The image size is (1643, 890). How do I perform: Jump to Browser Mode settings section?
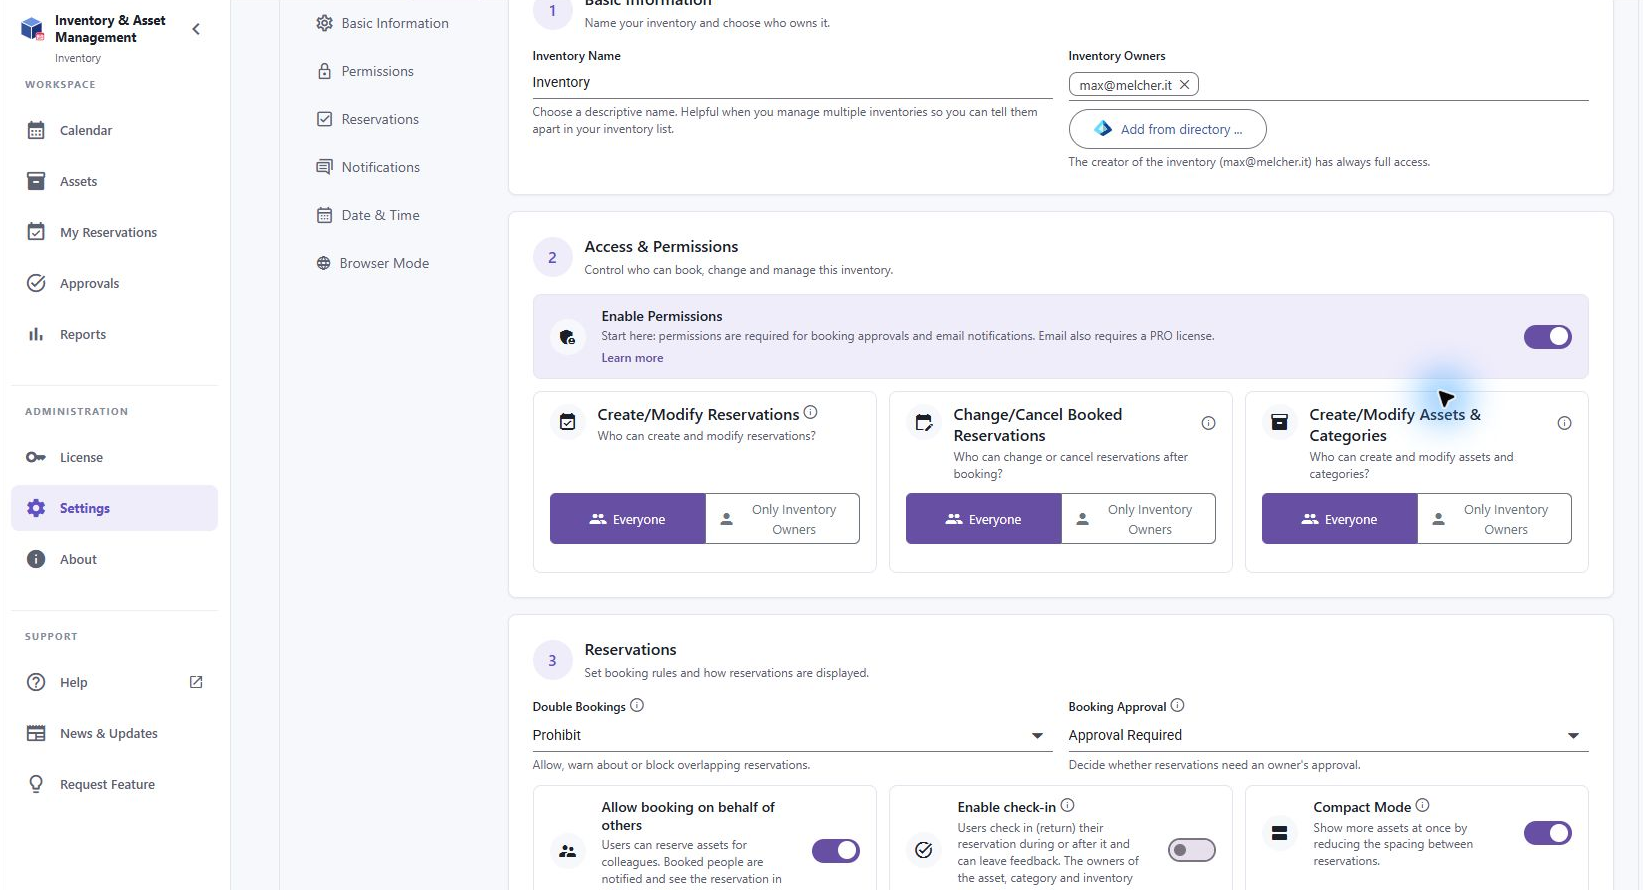[x=373, y=263]
